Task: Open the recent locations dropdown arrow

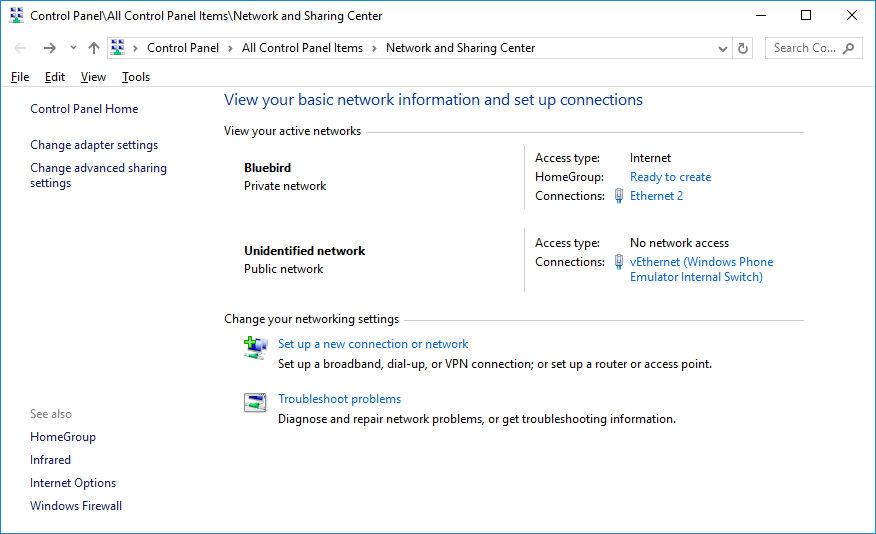Action: pos(73,48)
